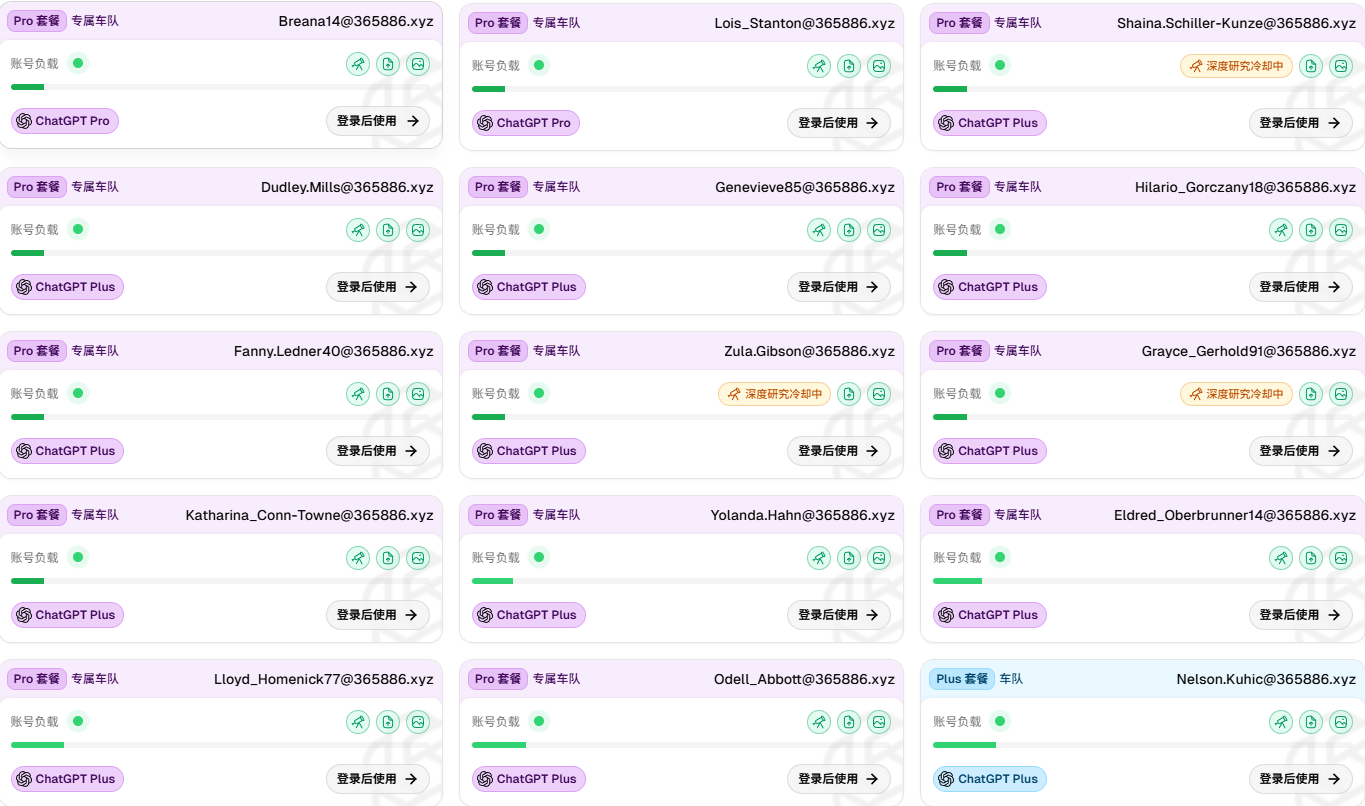Viewport: 1365px width, 806px height.
Task: Click the green load status dot on Breana14's card
Action: click(x=78, y=63)
